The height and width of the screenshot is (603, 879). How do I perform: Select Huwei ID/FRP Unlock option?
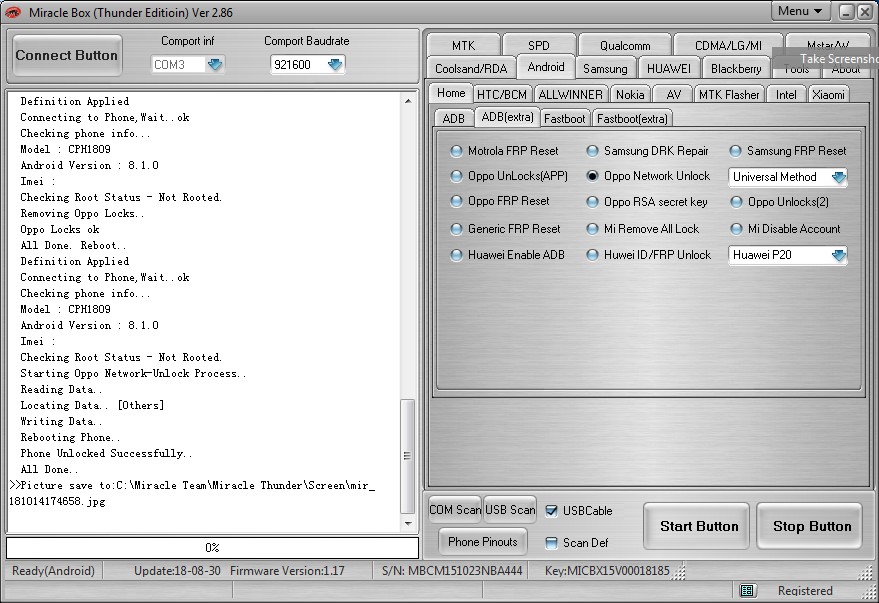(x=592, y=255)
